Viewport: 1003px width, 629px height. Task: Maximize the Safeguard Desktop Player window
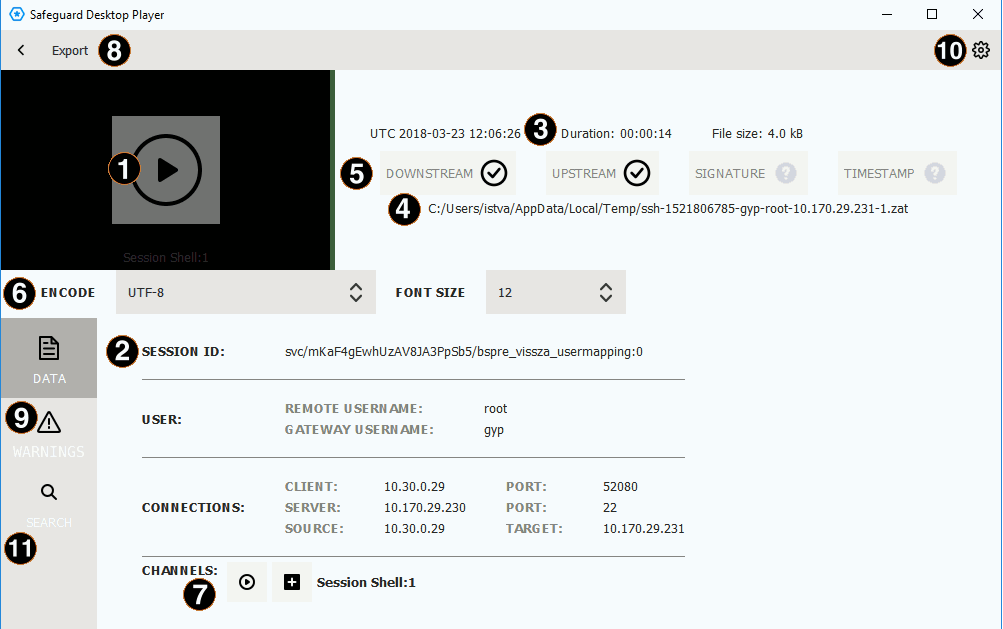click(x=932, y=15)
